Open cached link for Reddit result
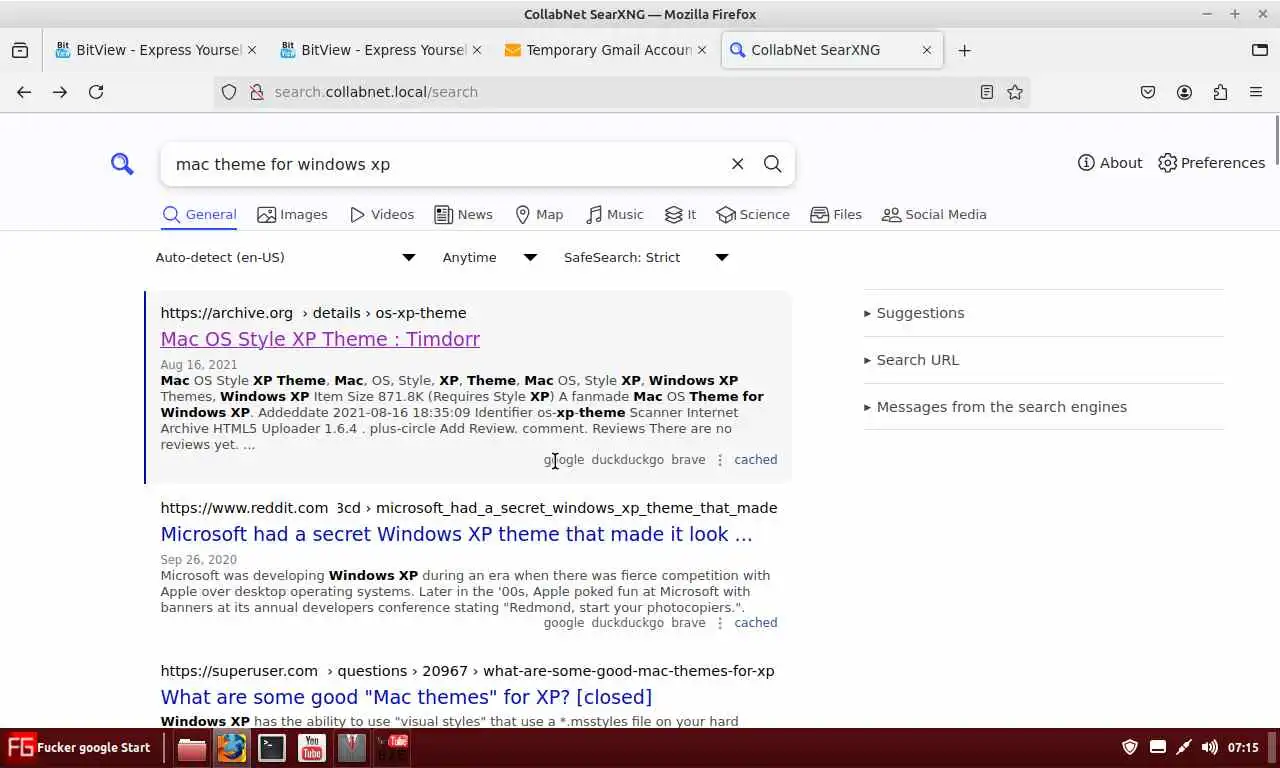The height and width of the screenshot is (768, 1280). 755,623
